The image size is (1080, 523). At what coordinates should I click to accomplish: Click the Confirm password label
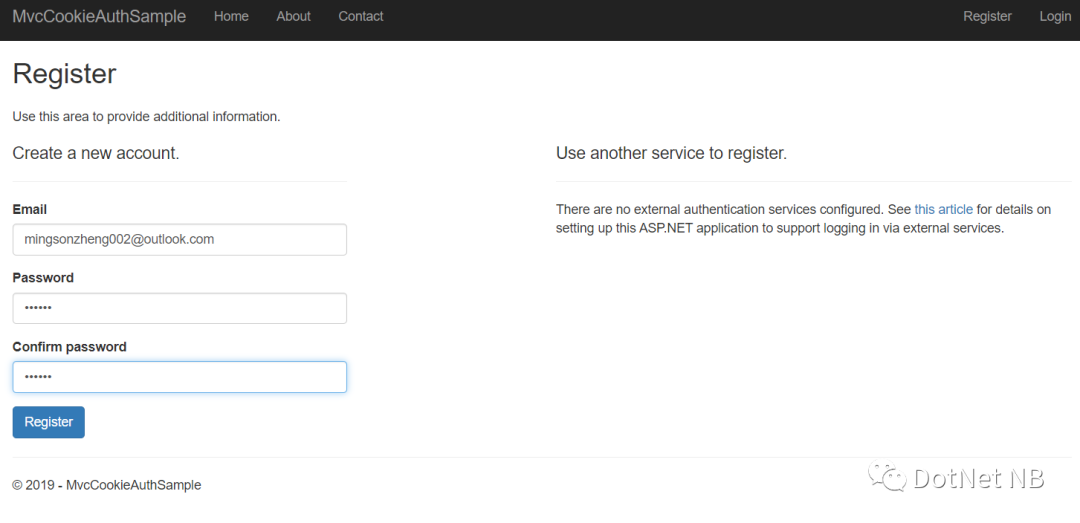(x=70, y=347)
